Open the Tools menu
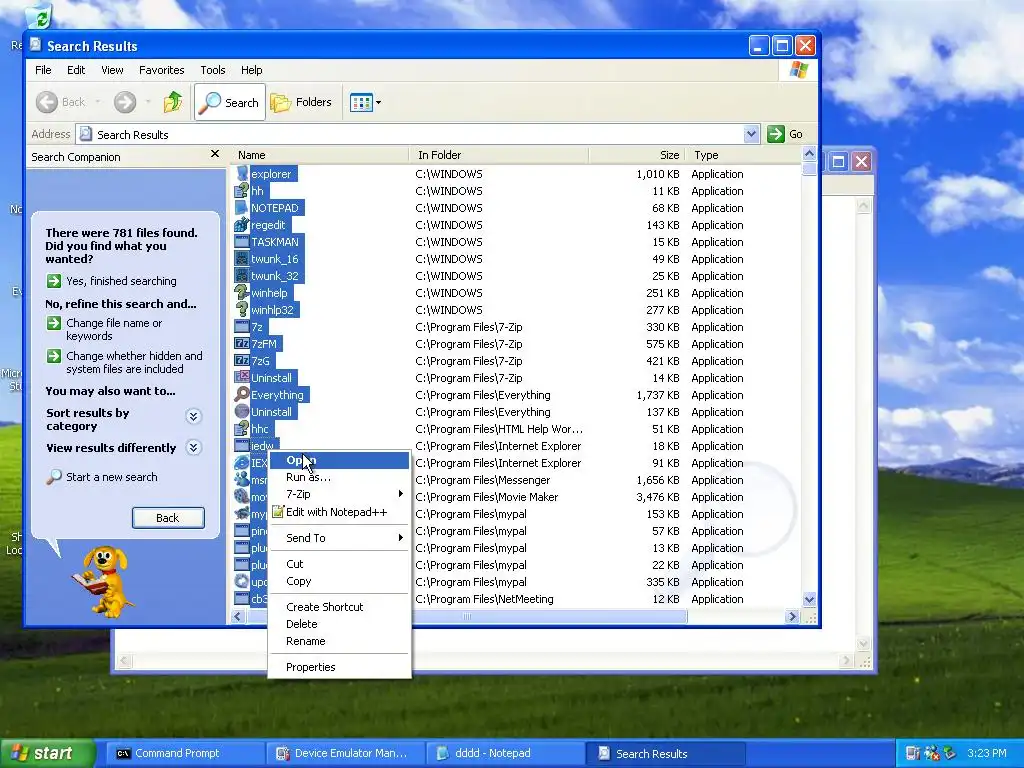This screenshot has height=768, width=1024. (x=213, y=70)
